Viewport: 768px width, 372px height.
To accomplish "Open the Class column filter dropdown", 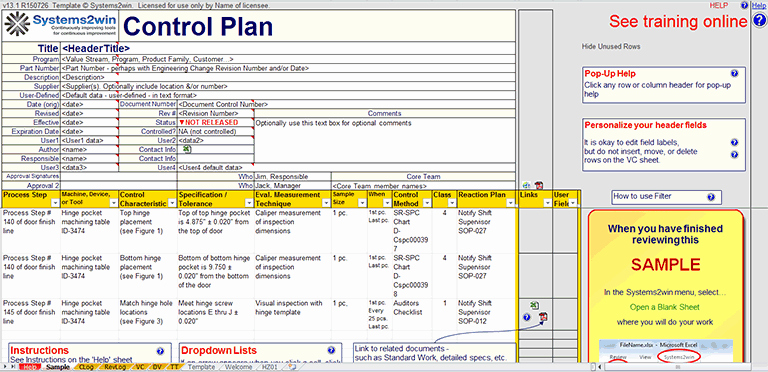I will (451, 203).
